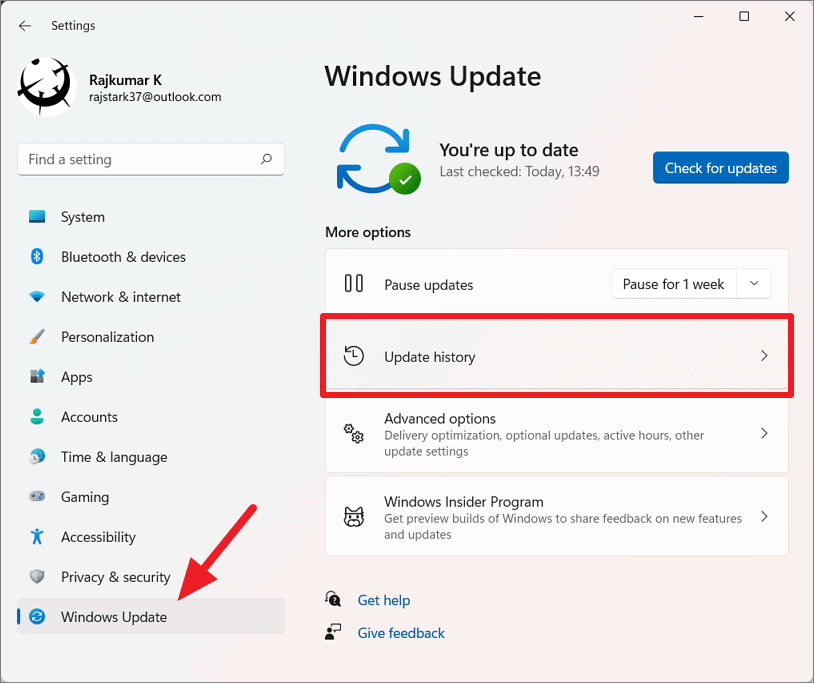Click the large update status sync icon
814x683 pixels.
click(378, 159)
